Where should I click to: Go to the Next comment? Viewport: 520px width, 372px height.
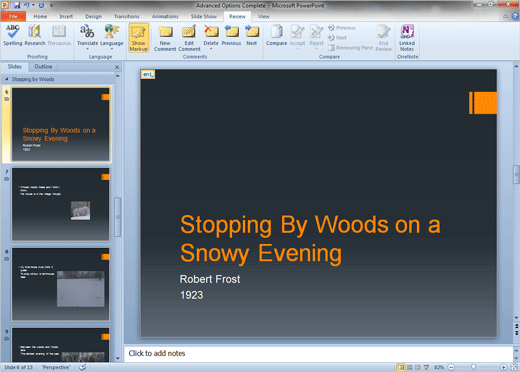(252, 35)
